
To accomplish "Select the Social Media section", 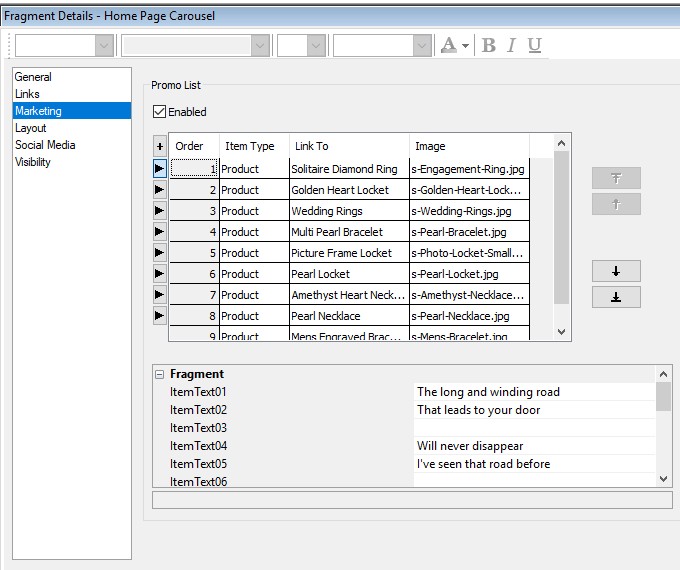I will tap(45, 145).
